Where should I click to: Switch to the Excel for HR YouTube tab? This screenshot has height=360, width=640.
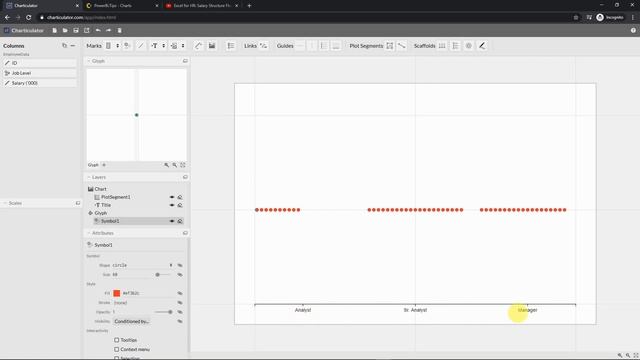(x=201, y=6)
